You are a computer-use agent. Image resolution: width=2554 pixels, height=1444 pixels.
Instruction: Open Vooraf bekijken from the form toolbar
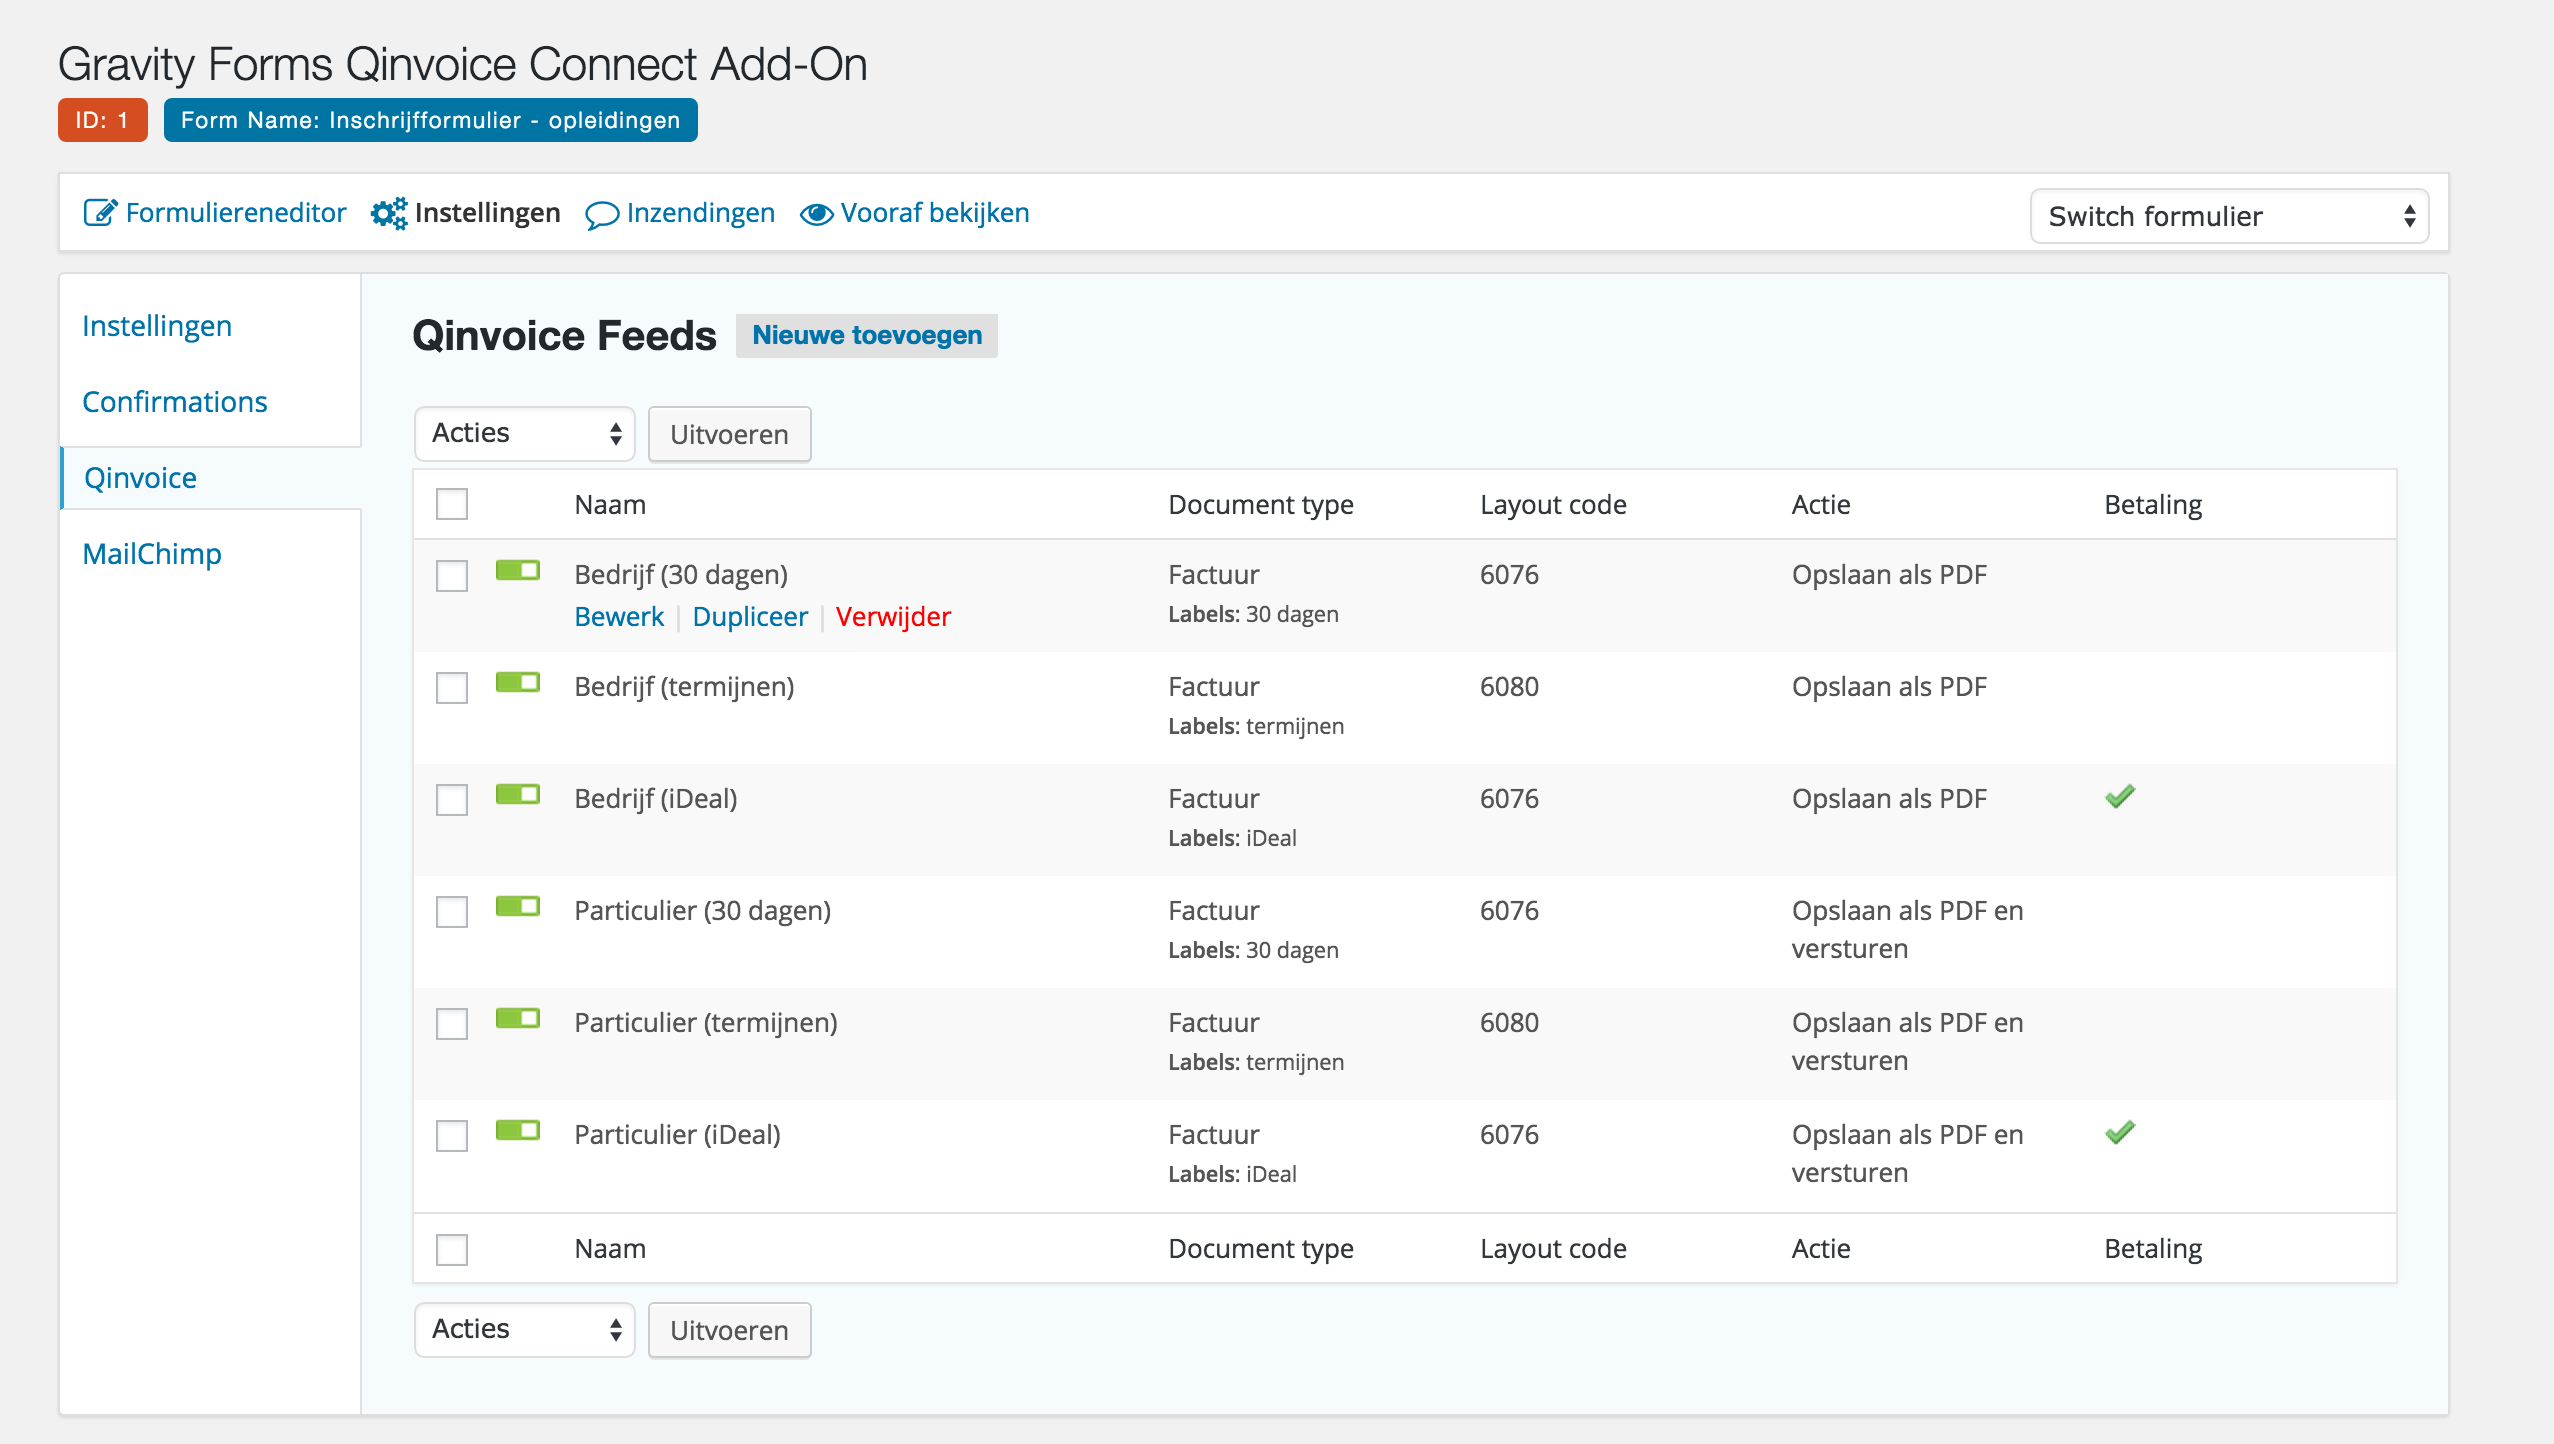(x=935, y=213)
